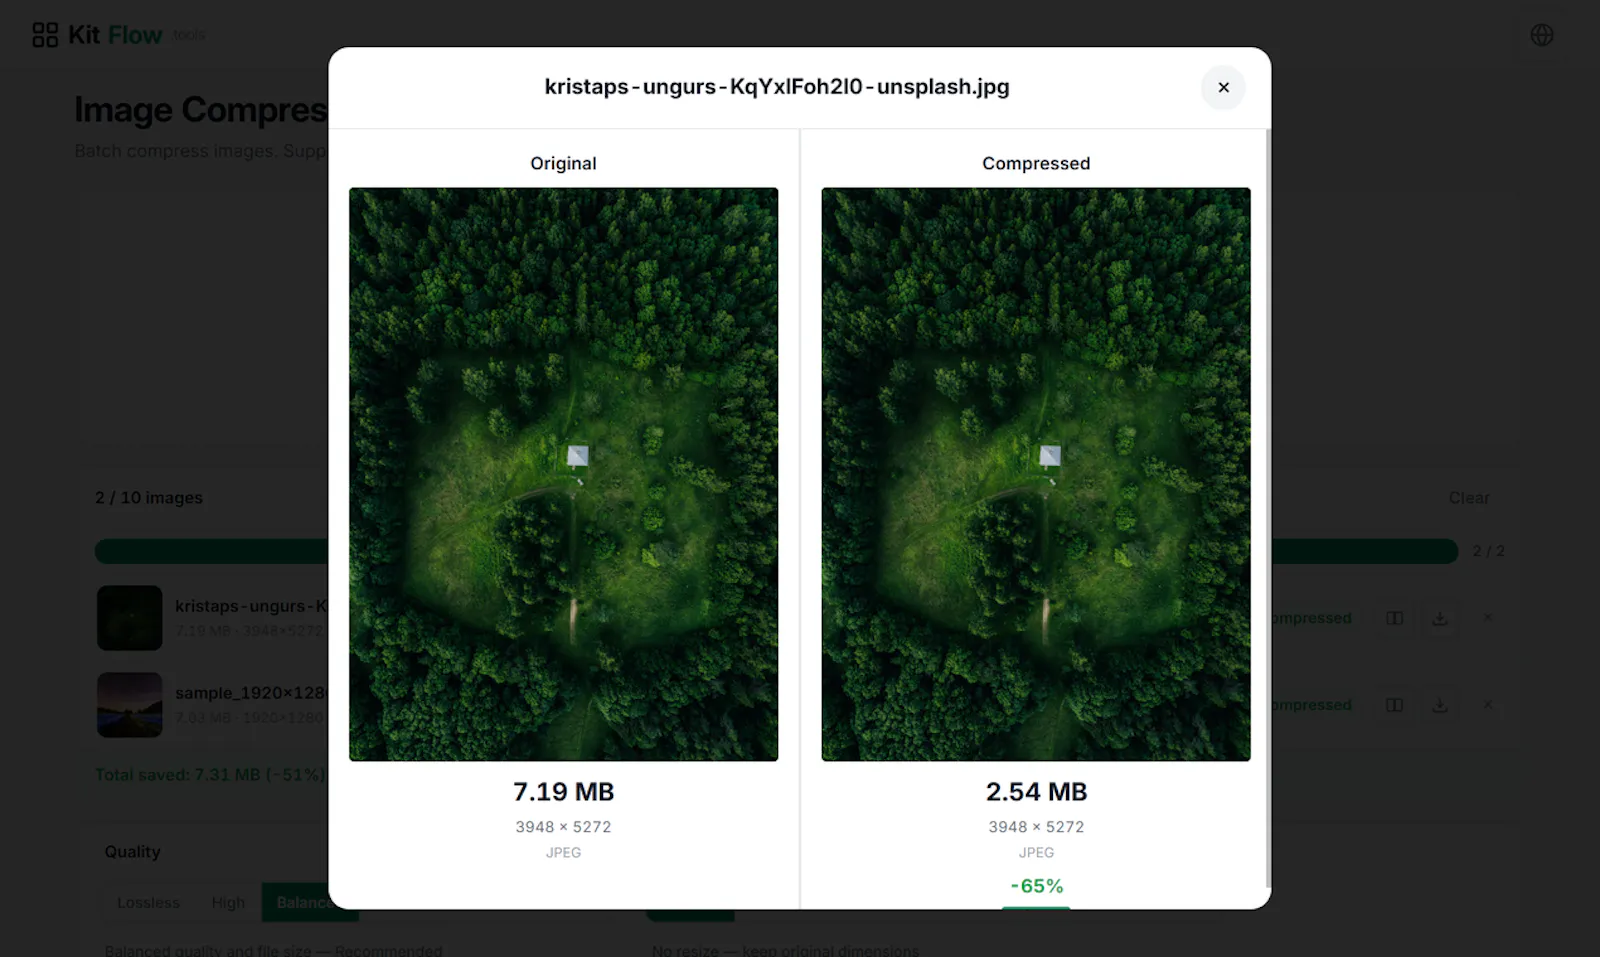Image resolution: width=1600 pixels, height=957 pixels.
Task: Click sample_1920×1280 file name in list
Action: 251,693
